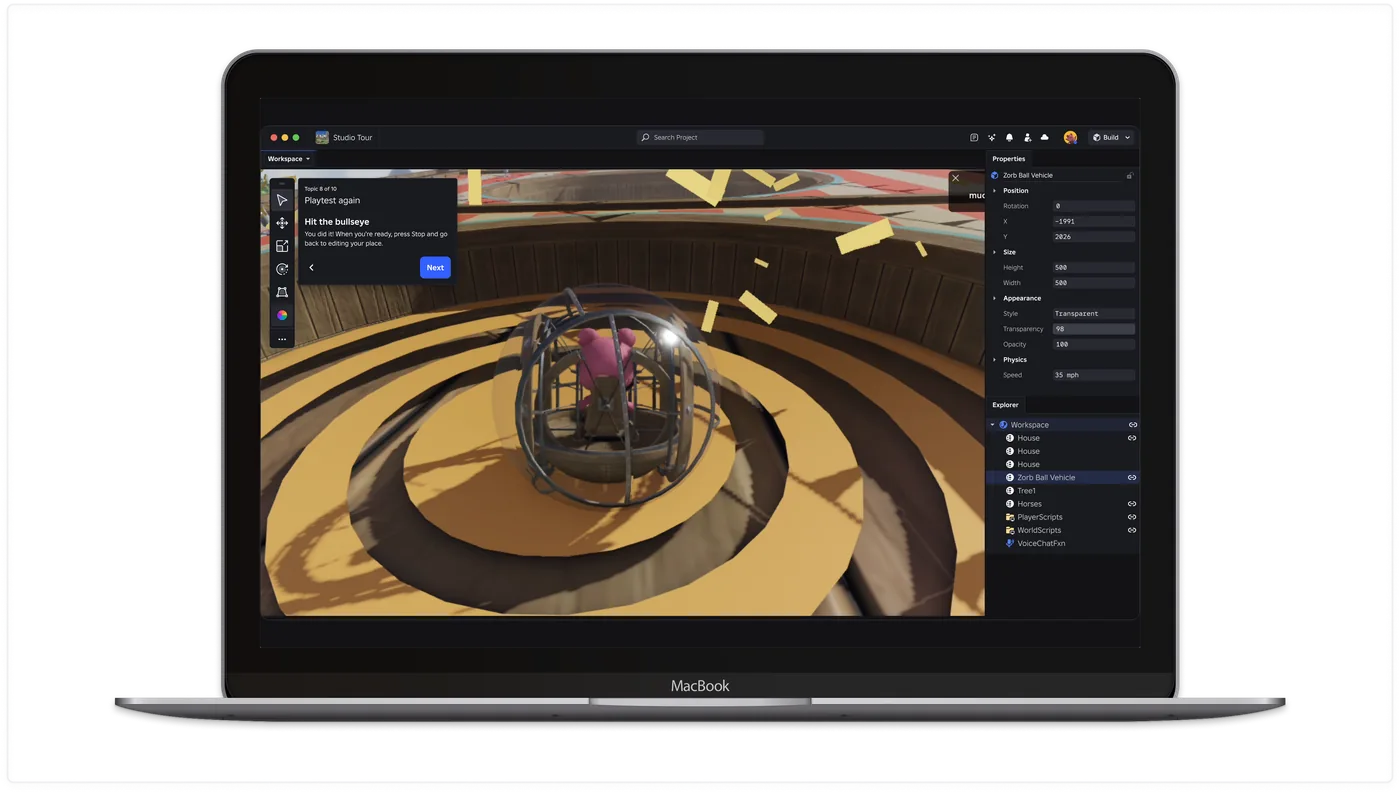Click the link icon on the PlayerScripts row
The width and height of the screenshot is (1400, 793).
pos(1132,517)
